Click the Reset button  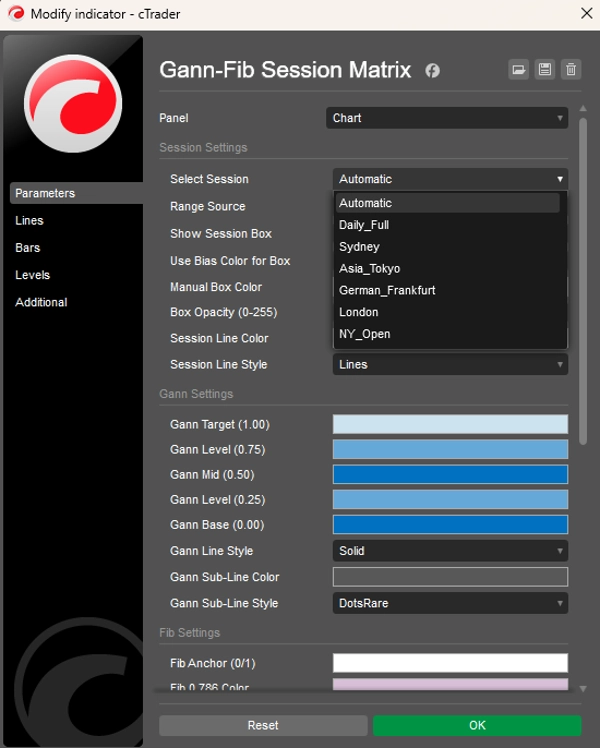(x=263, y=725)
